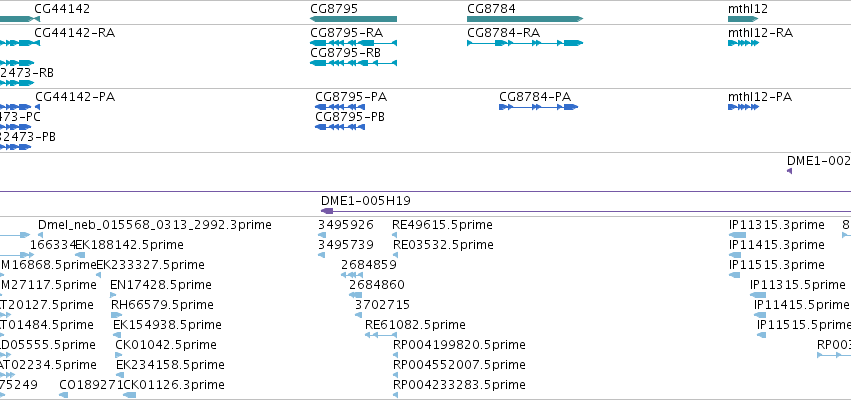Click the IP11315.3prime EST block

tap(737, 235)
